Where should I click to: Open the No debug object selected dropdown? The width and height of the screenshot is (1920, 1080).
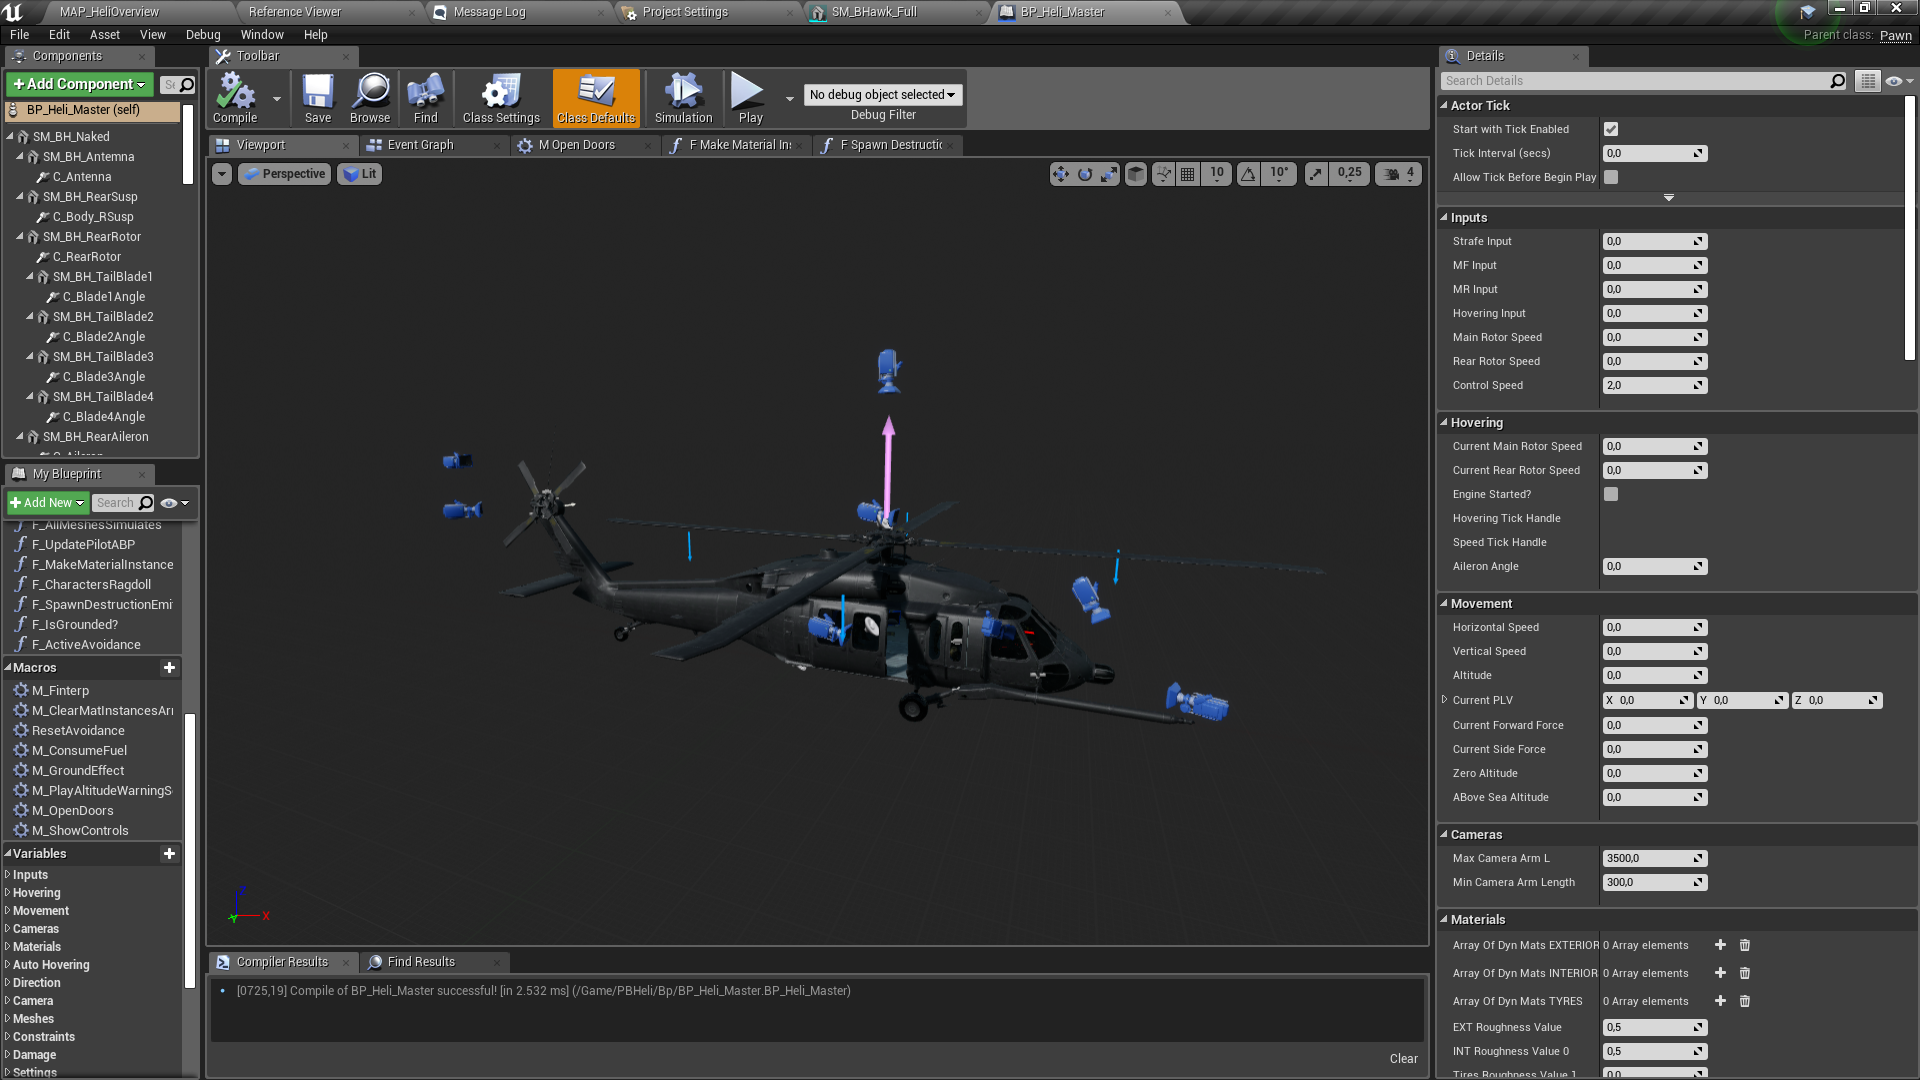(x=881, y=94)
